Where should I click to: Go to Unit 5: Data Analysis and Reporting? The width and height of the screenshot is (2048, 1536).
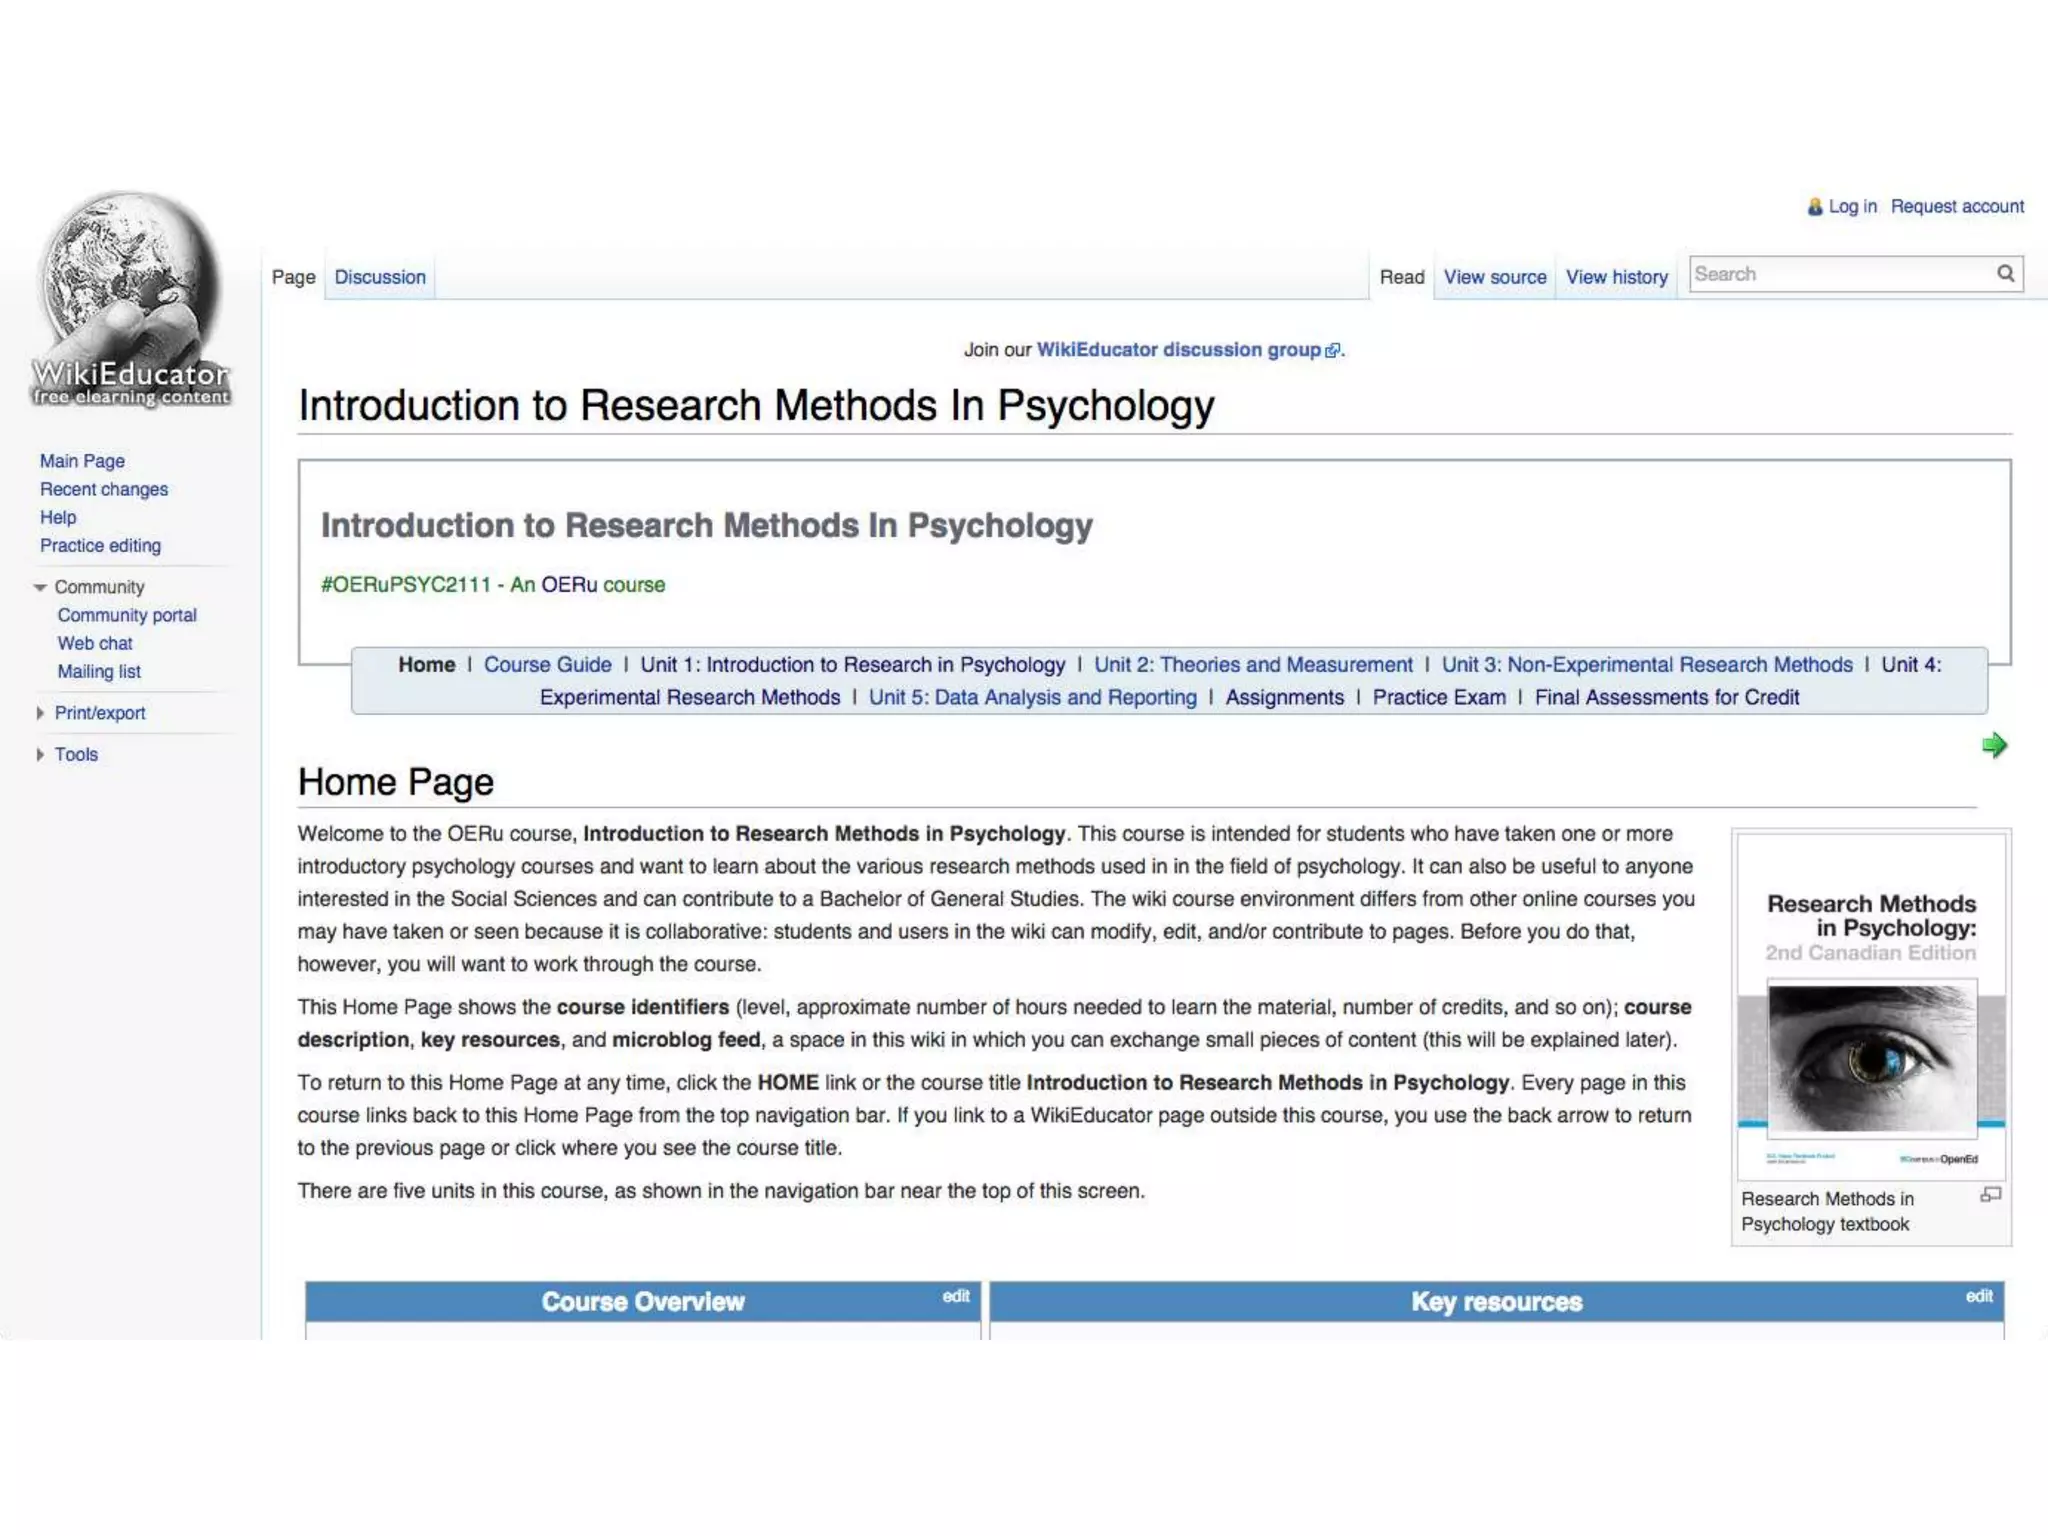click(x=1032, y=698)
